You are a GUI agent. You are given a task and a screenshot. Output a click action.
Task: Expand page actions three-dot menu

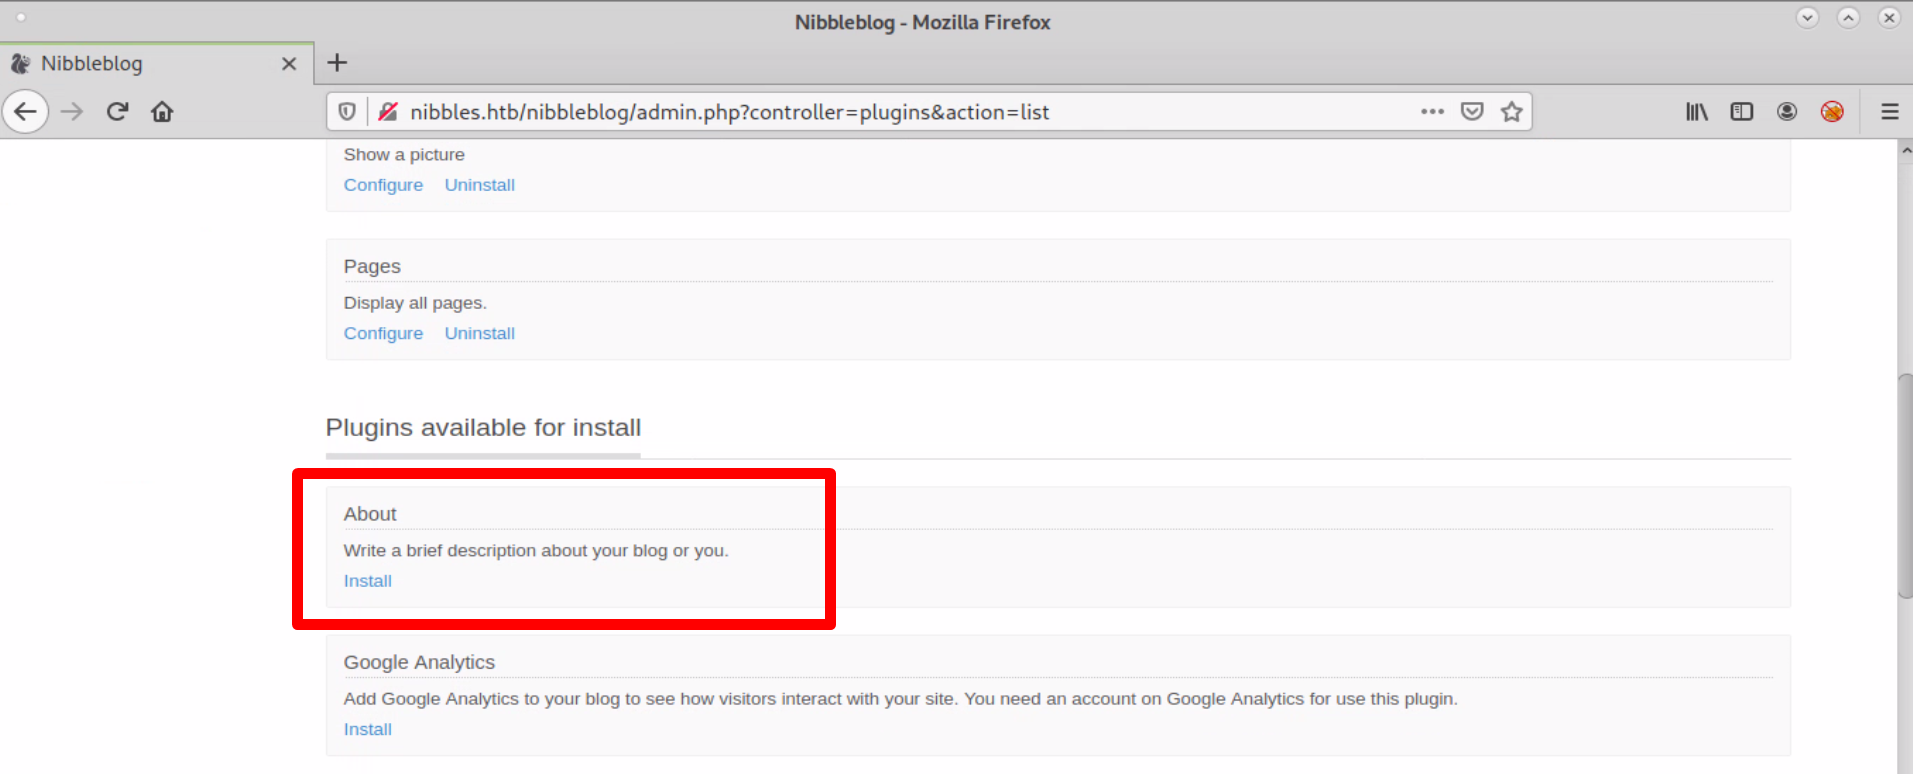(1432, 112)
